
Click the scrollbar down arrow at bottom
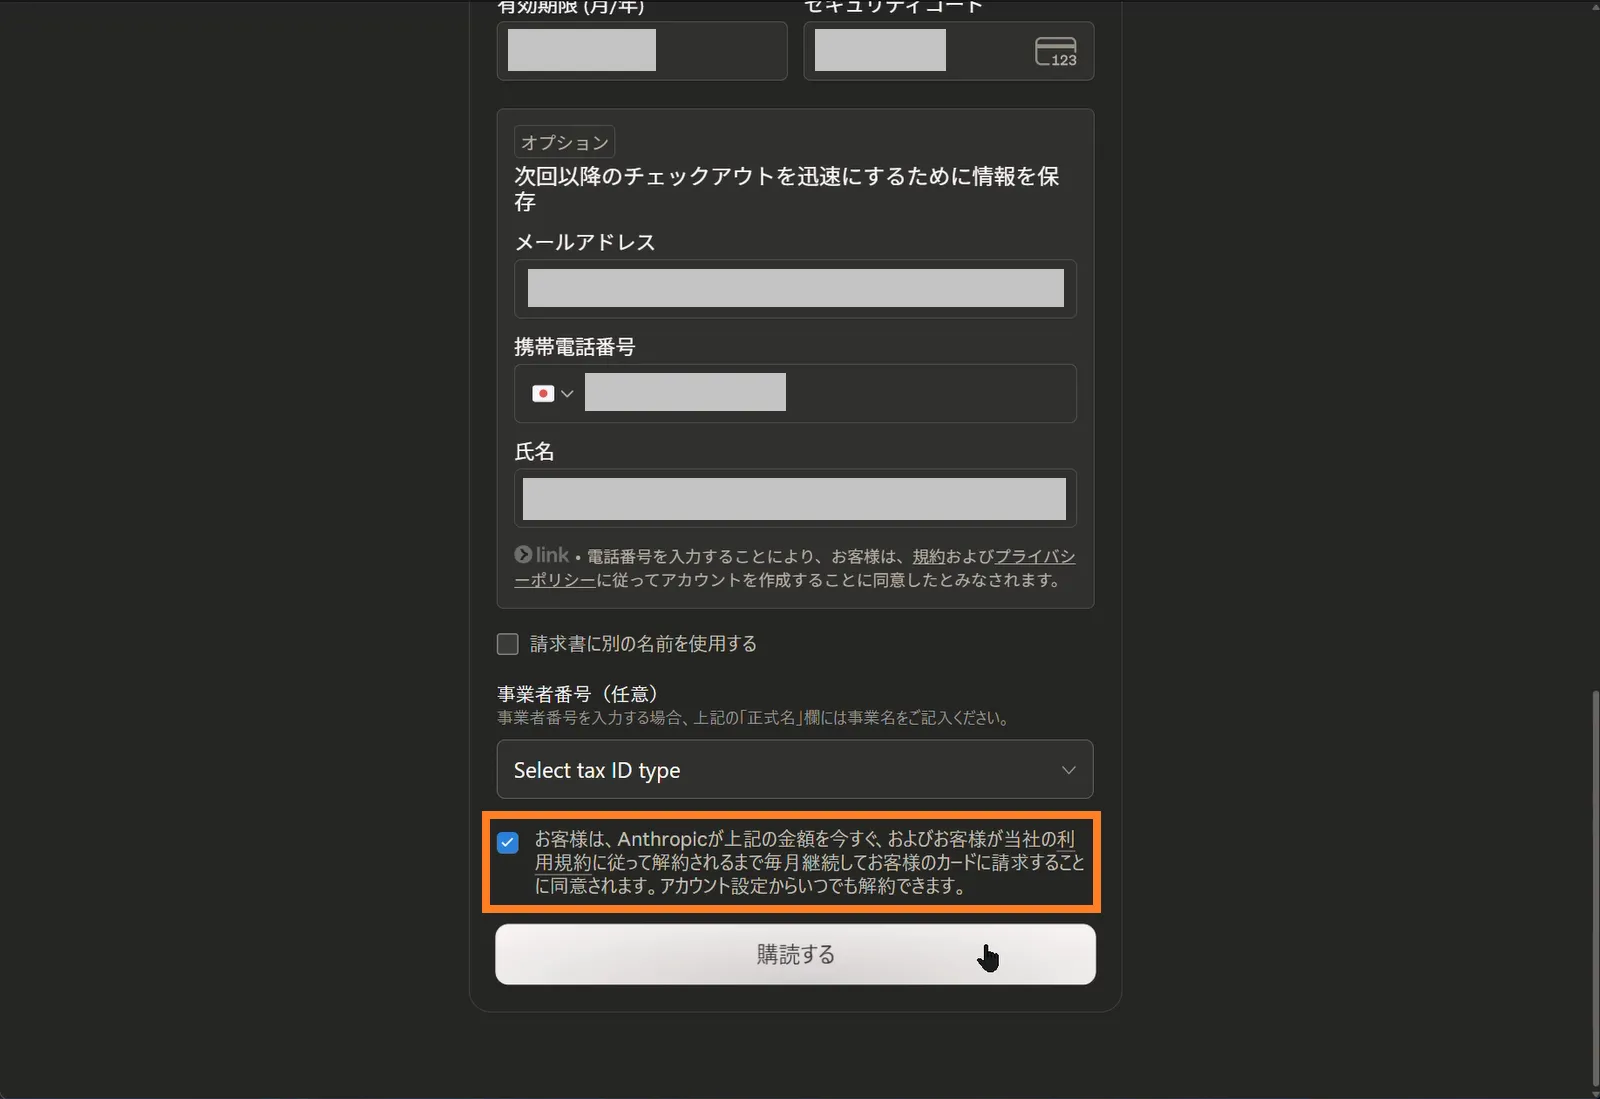tap(1594, 1091)
